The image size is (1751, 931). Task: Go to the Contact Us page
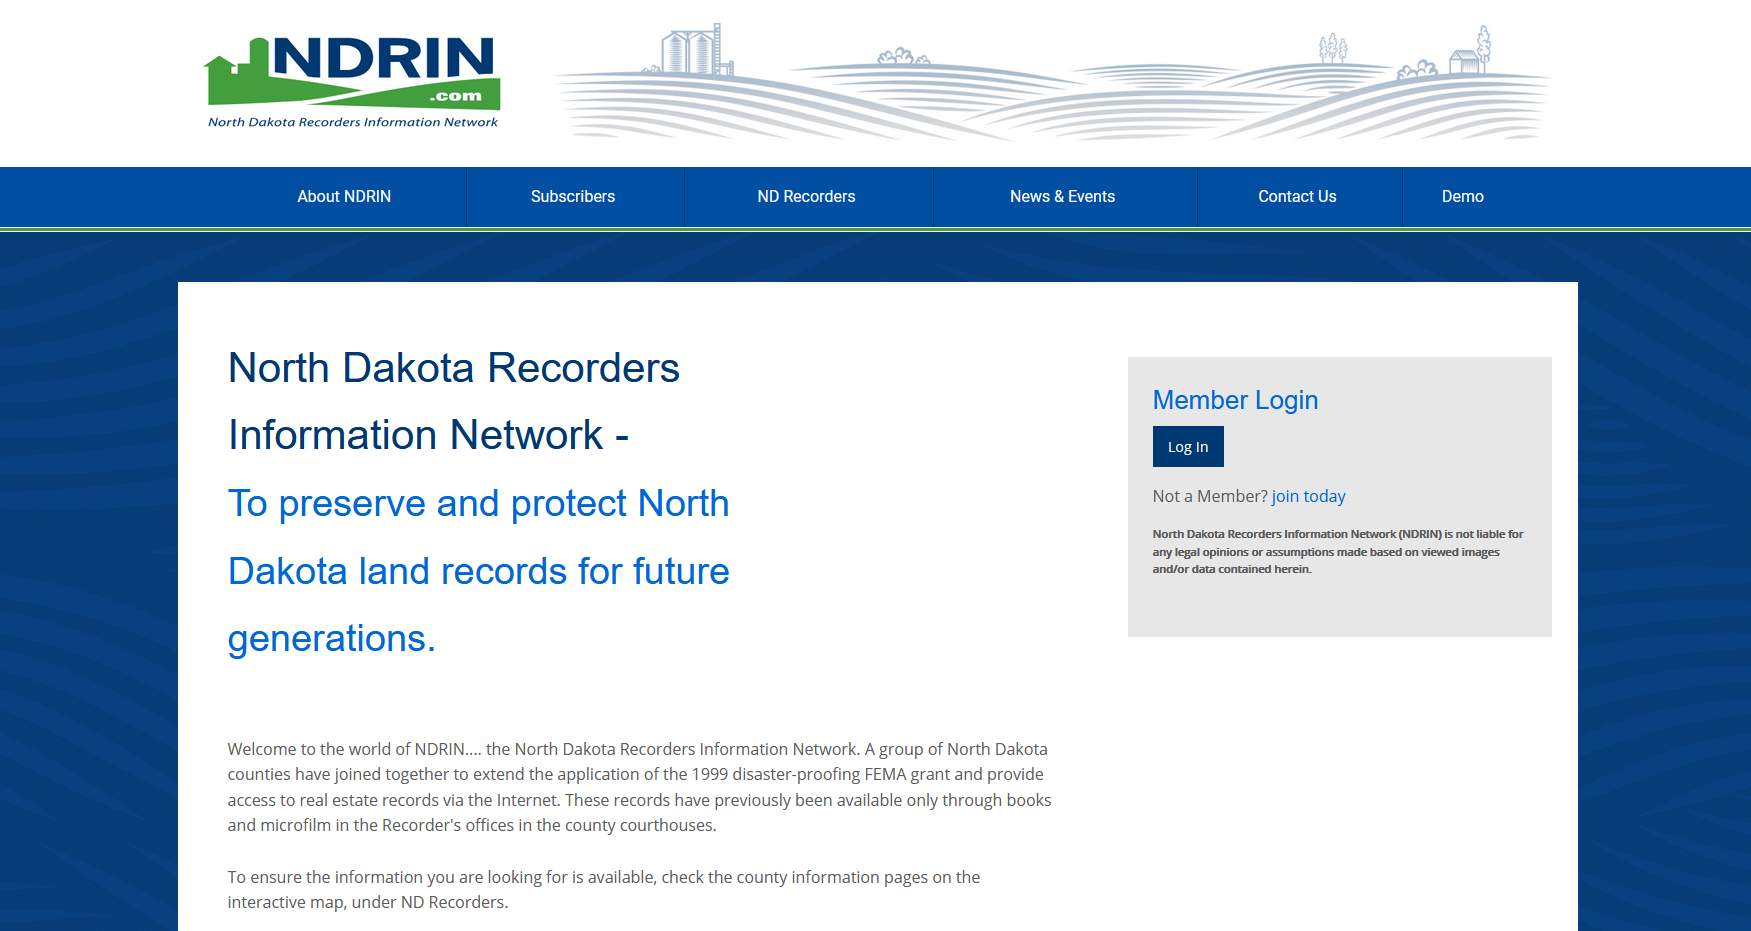(1297, 196)
